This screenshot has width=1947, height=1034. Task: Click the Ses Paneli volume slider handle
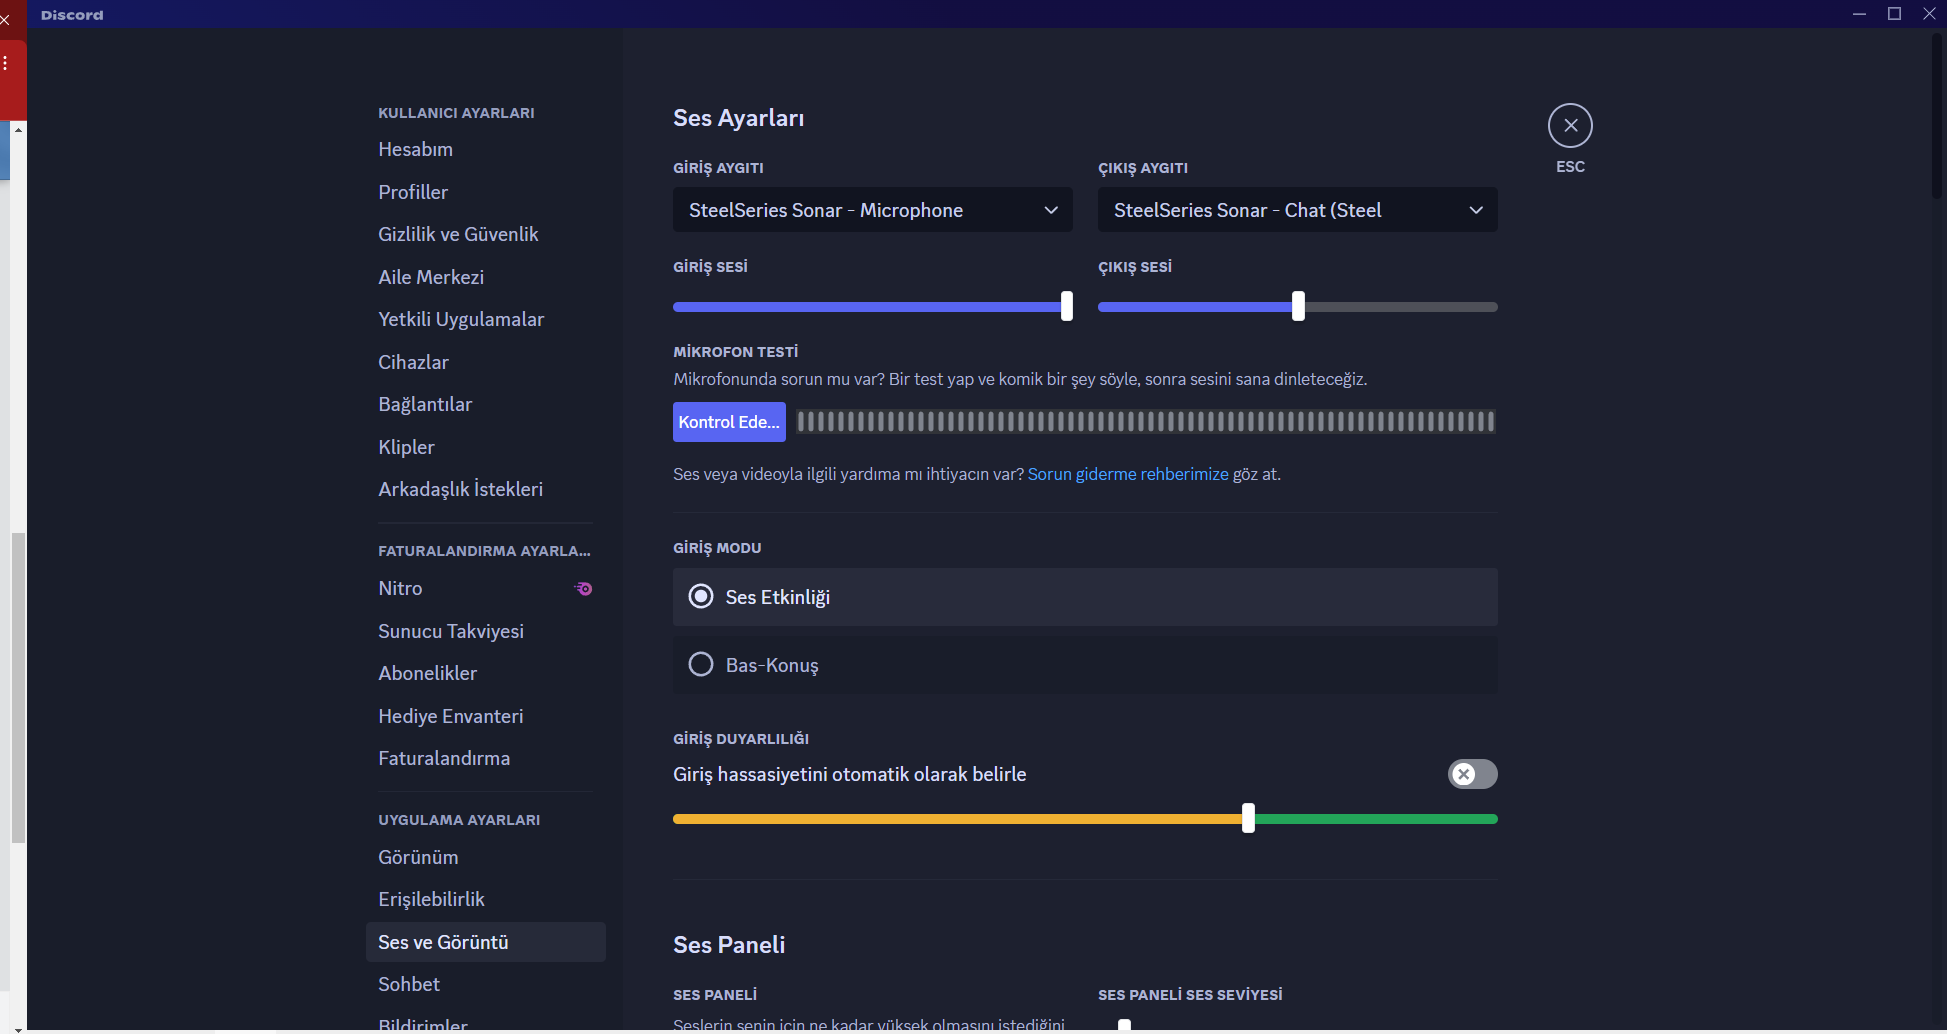[1124, 1026]
